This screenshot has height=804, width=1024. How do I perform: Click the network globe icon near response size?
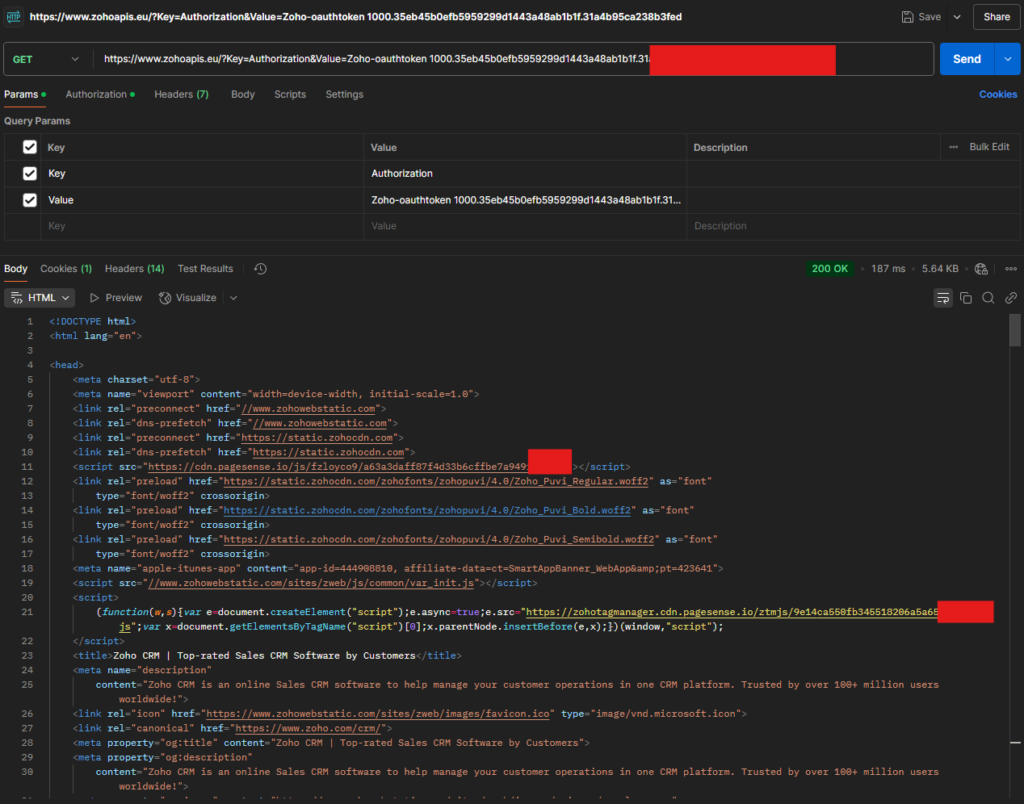click(x=981, y=269)
